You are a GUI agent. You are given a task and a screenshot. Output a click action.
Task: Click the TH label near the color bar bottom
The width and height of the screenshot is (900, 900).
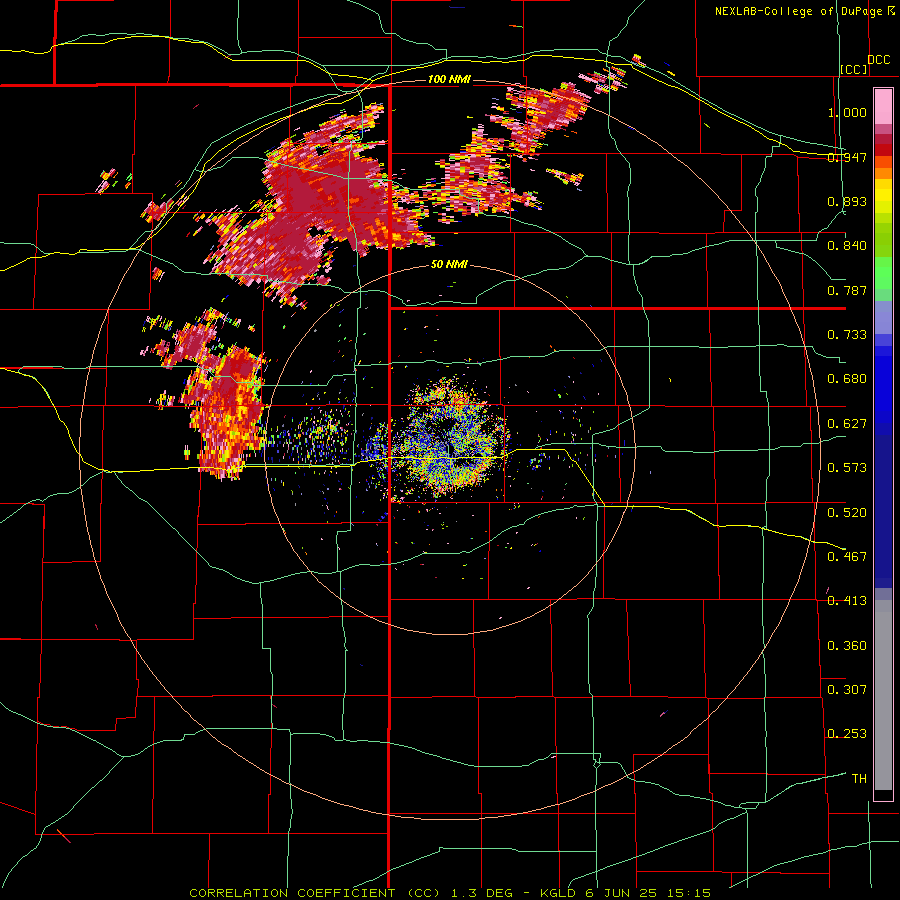click(x=859, y=779)
